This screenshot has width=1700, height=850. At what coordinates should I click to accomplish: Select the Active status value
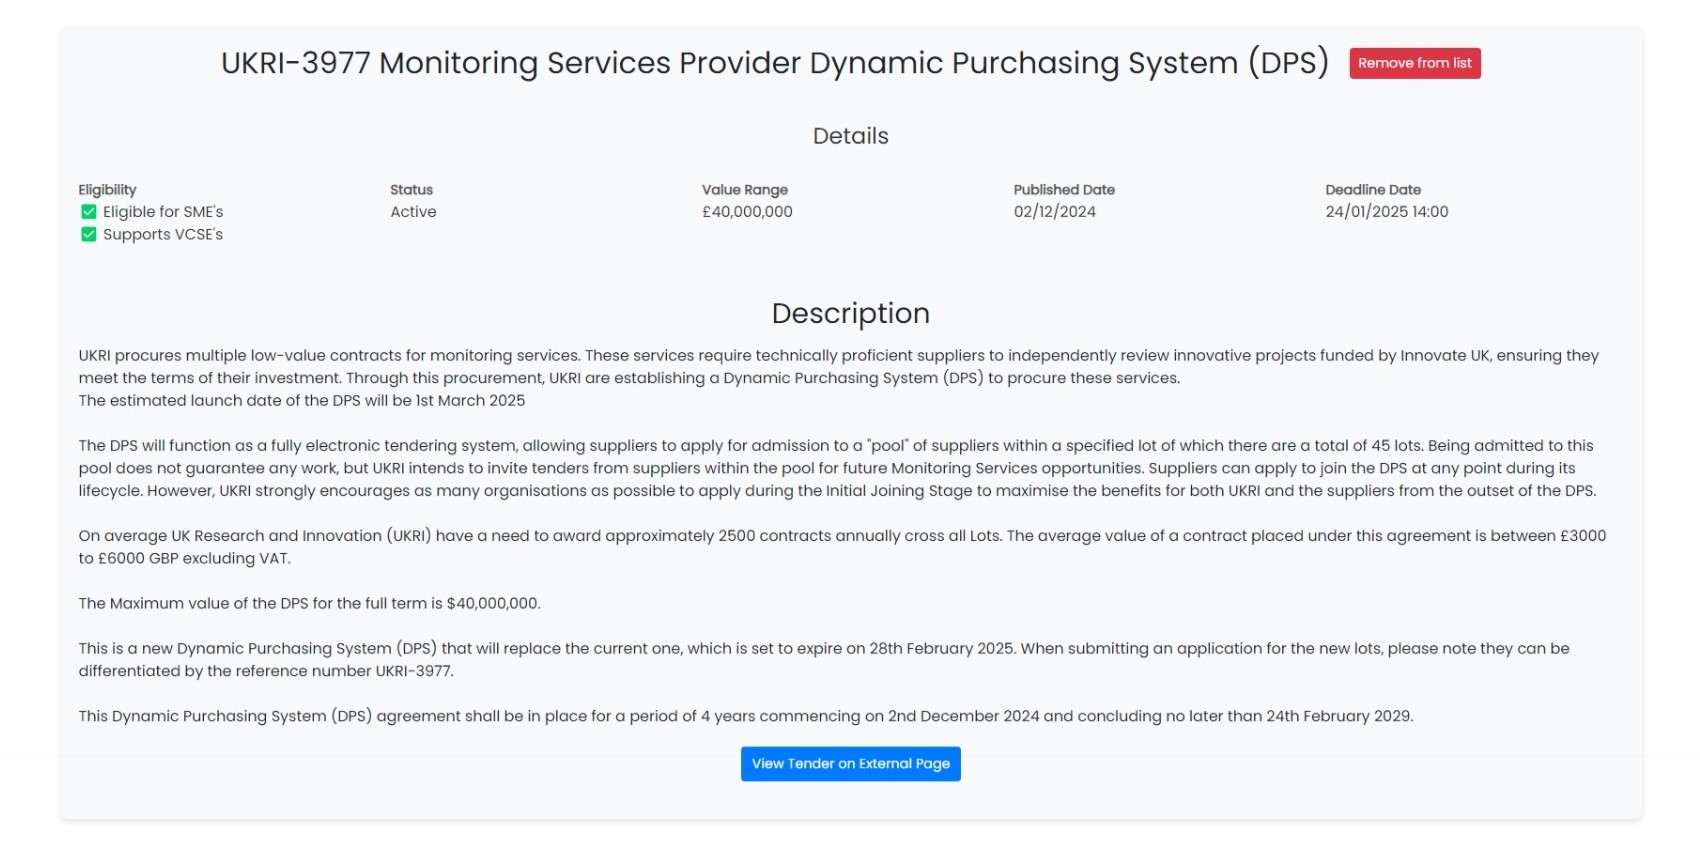pyautogui.click(x=413, y=212)
